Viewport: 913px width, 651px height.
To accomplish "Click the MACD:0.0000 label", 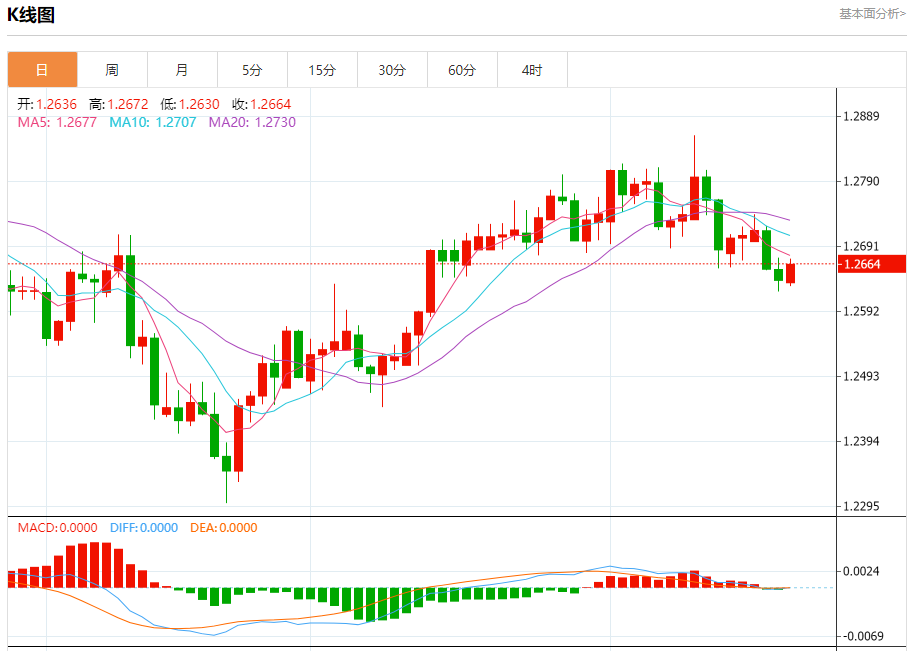I will tap(58, 528).
